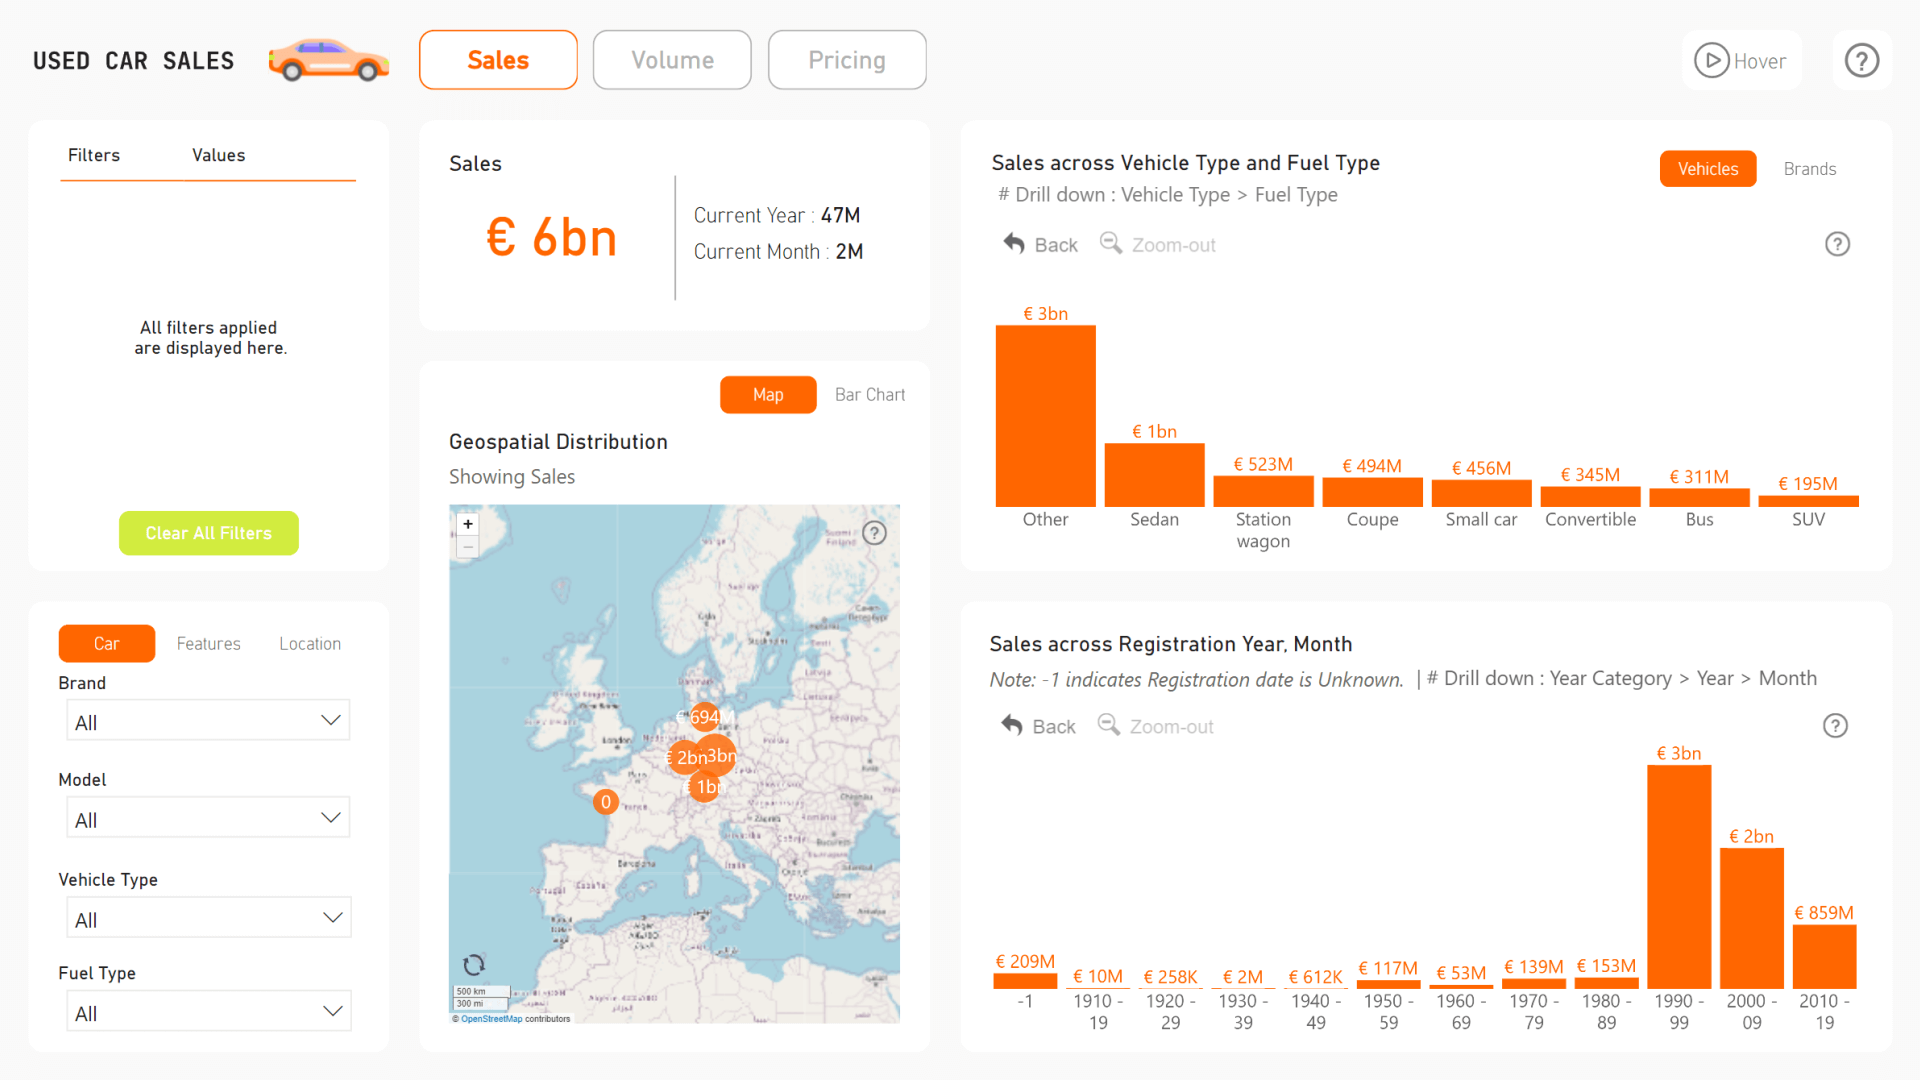This screenshot has height=1080, width=1920.
Task: Click the help icon beside Hover
Action: (1861, 60)
